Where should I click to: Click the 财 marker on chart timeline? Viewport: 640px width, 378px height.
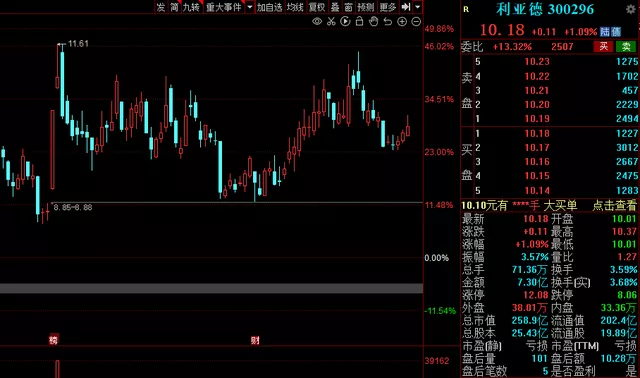coord(255,340)
